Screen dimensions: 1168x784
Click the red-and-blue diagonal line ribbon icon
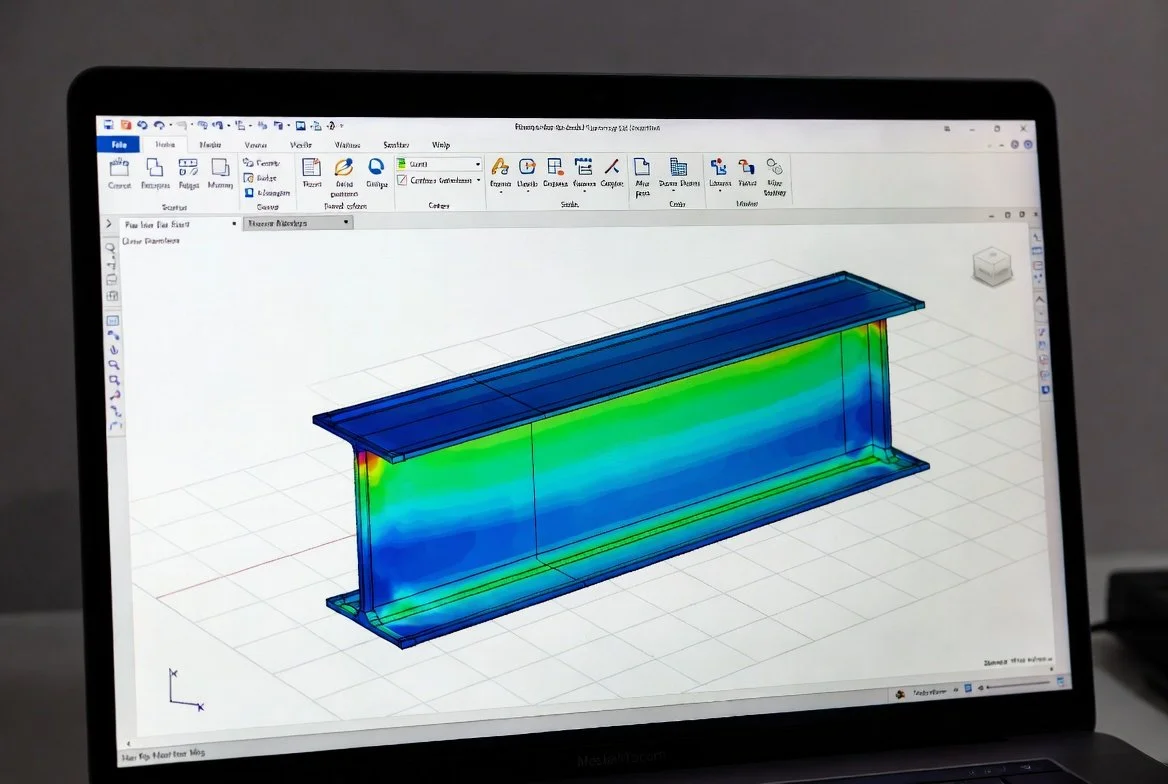tap(612, 166)
